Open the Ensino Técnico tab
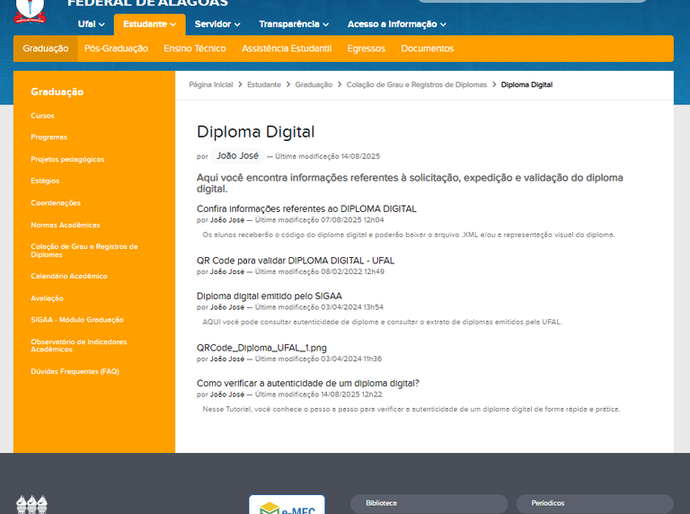690x514 pixels. point(195,48)
